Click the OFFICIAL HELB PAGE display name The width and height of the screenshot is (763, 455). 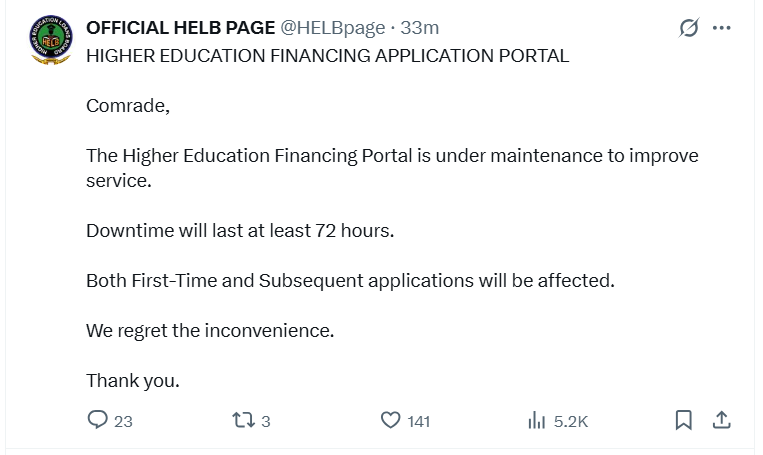click(x=180, y=28)
